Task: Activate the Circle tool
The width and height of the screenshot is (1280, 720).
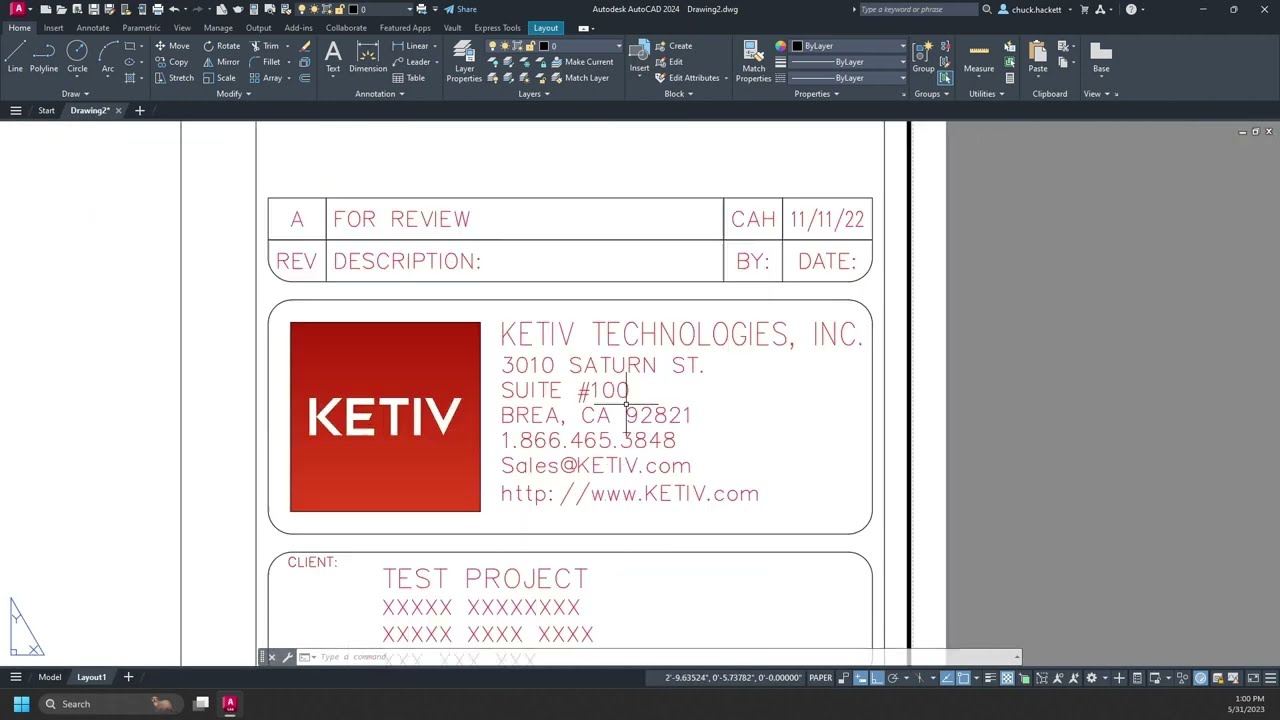Action: point(77,57)
